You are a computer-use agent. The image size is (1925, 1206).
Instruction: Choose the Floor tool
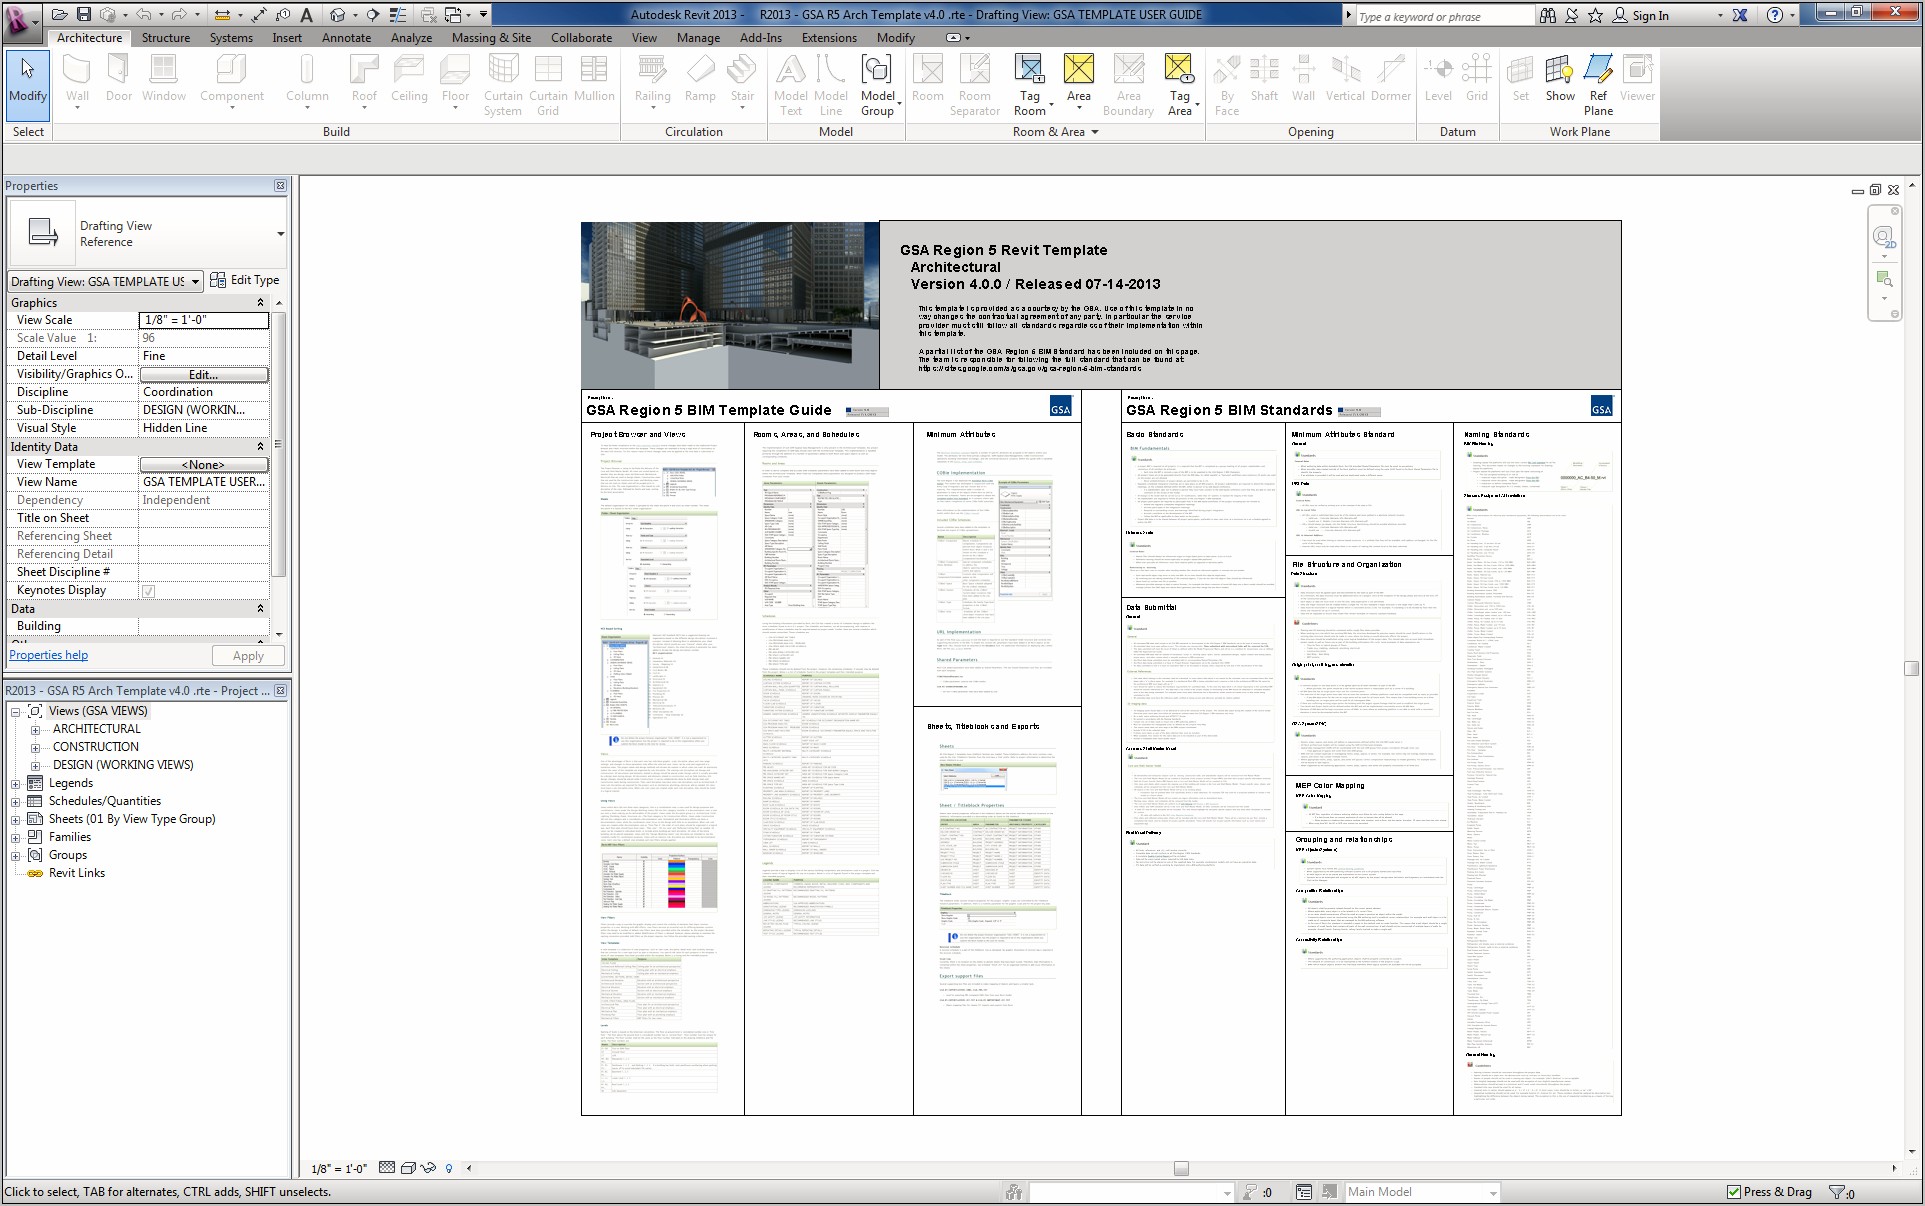[455, 79]
